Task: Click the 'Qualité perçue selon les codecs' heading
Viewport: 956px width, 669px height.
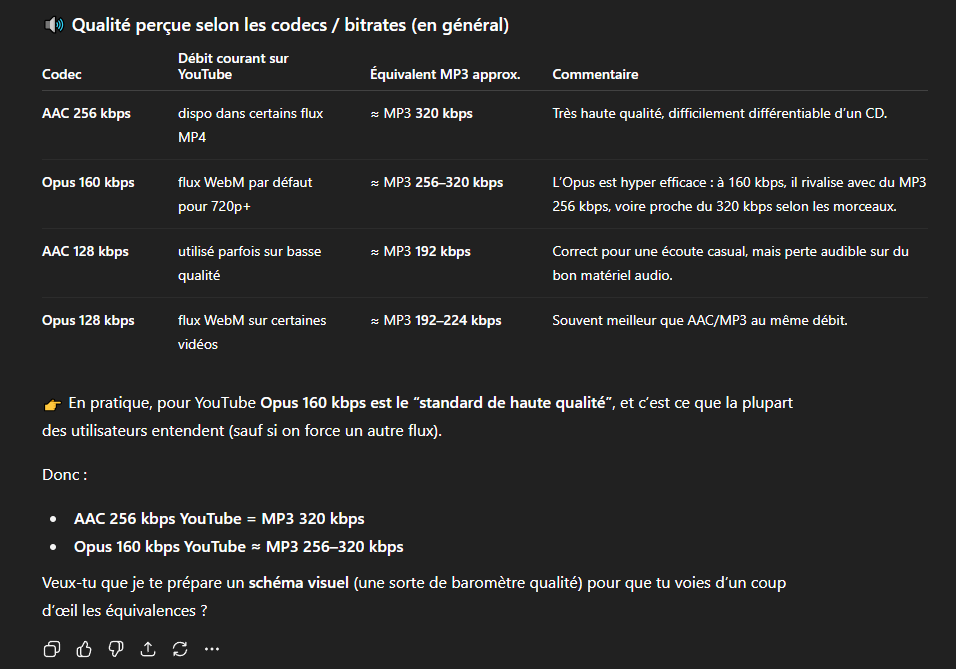Action: point(290,25)
